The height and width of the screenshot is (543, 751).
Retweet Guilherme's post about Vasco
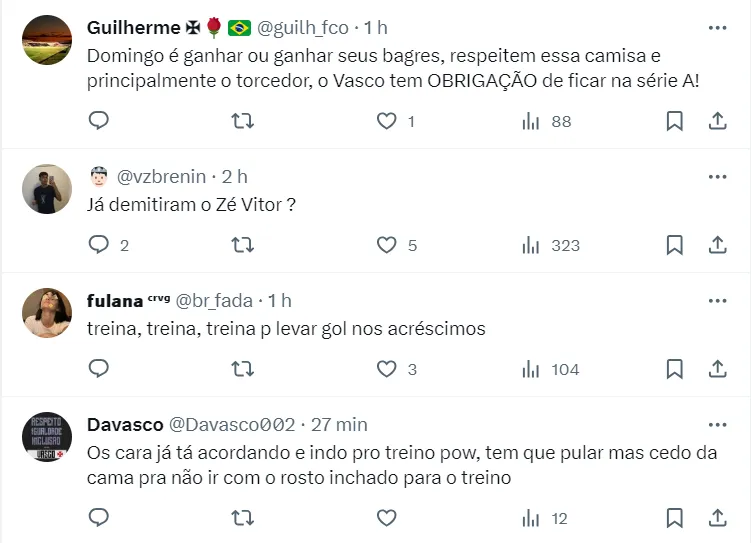pos(242,121)
